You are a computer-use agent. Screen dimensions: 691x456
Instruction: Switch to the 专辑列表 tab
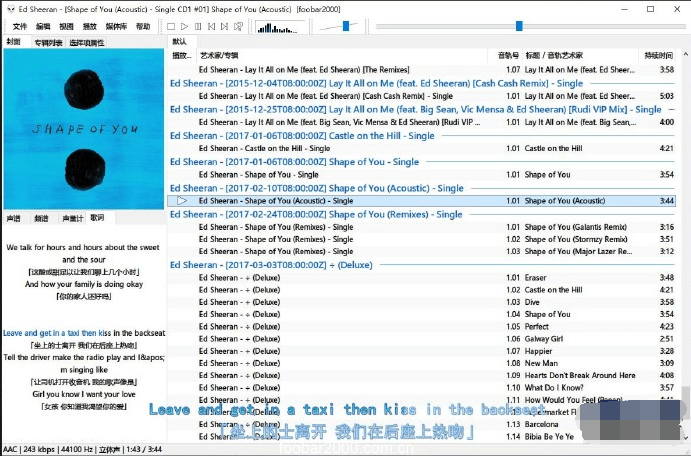[x=48, y=43]
